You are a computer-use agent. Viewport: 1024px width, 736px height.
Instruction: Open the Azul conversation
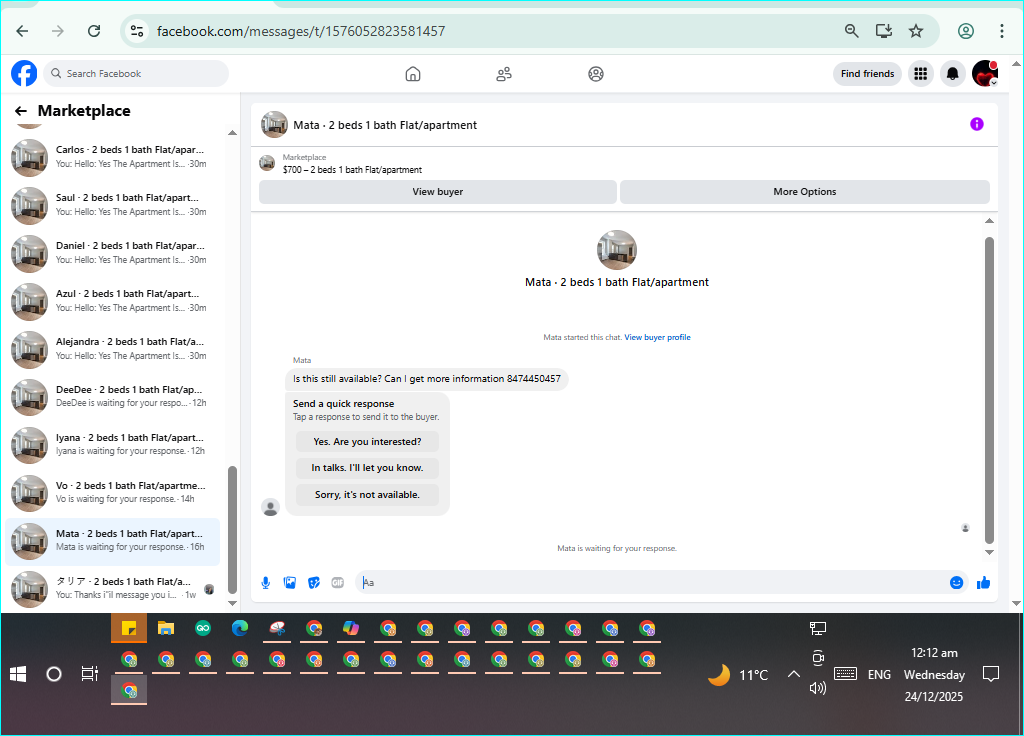click(x=112, y=301)
